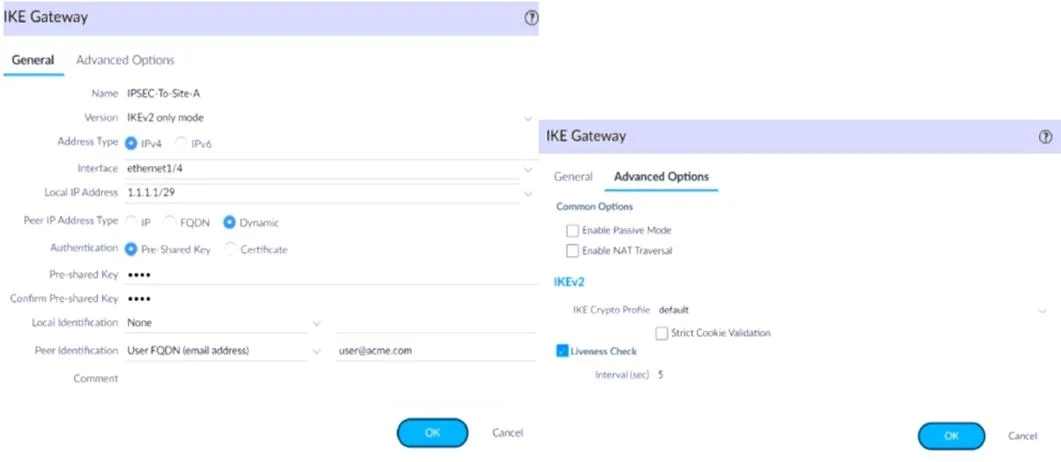
Task: Choose FQDN as peer IP address type
Action: click(170, 222)
